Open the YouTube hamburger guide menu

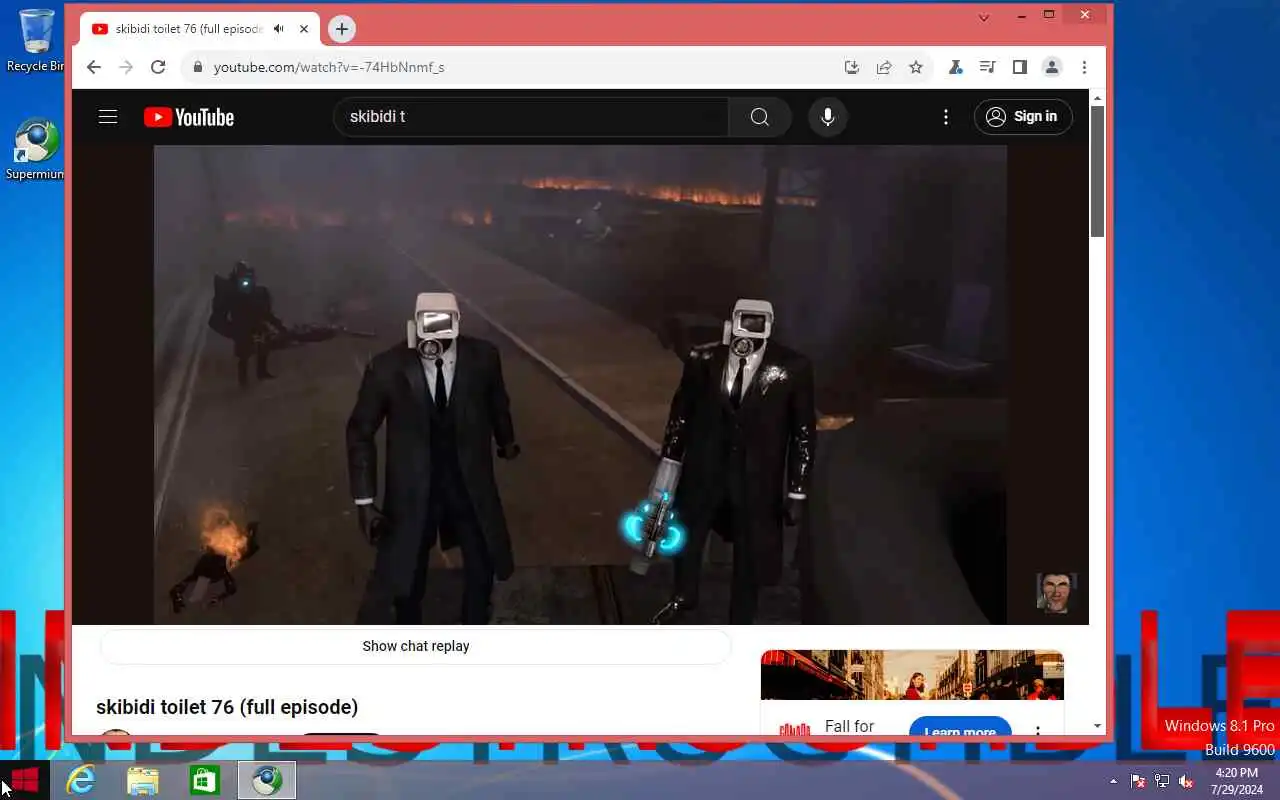(x=108, y=117)
